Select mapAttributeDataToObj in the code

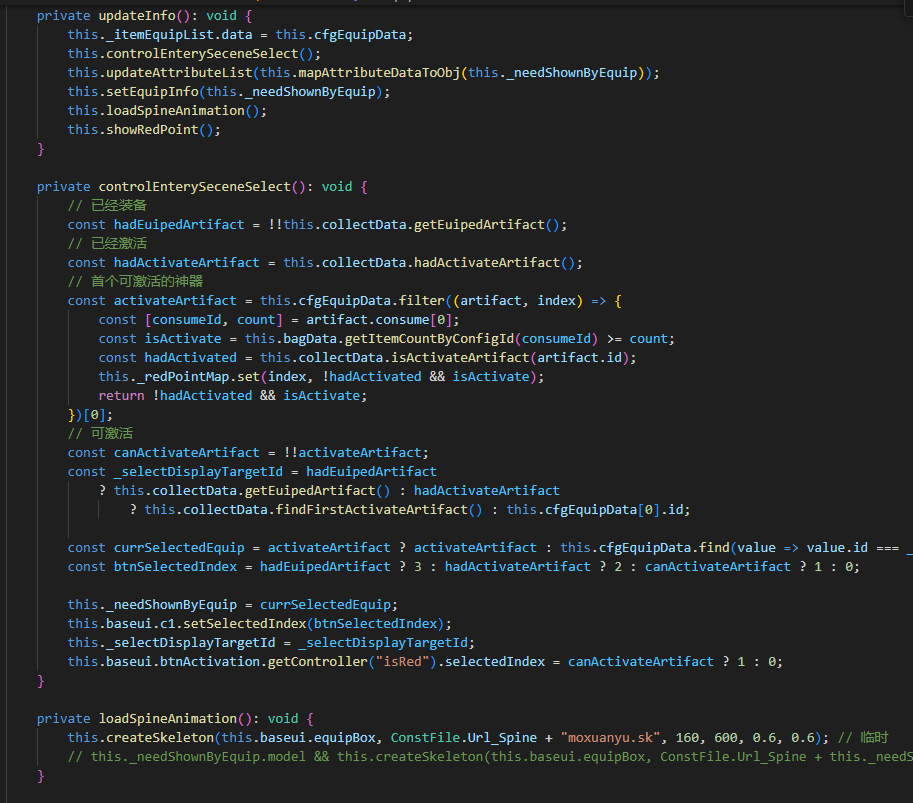click(x=379, y=73)
